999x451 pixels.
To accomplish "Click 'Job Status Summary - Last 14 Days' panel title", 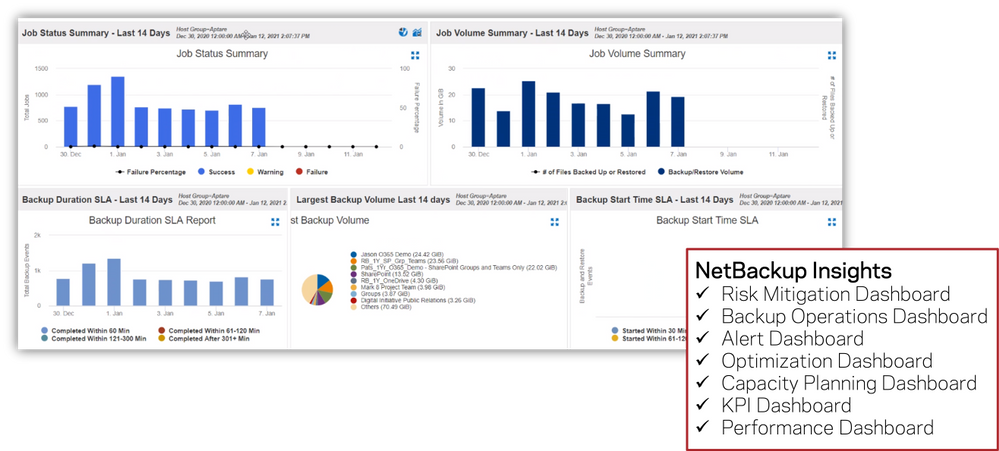I will point(96,32).
